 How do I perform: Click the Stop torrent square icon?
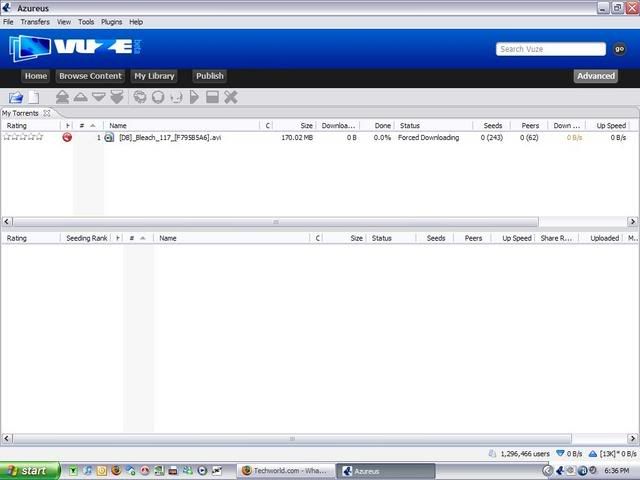point(212,97)
